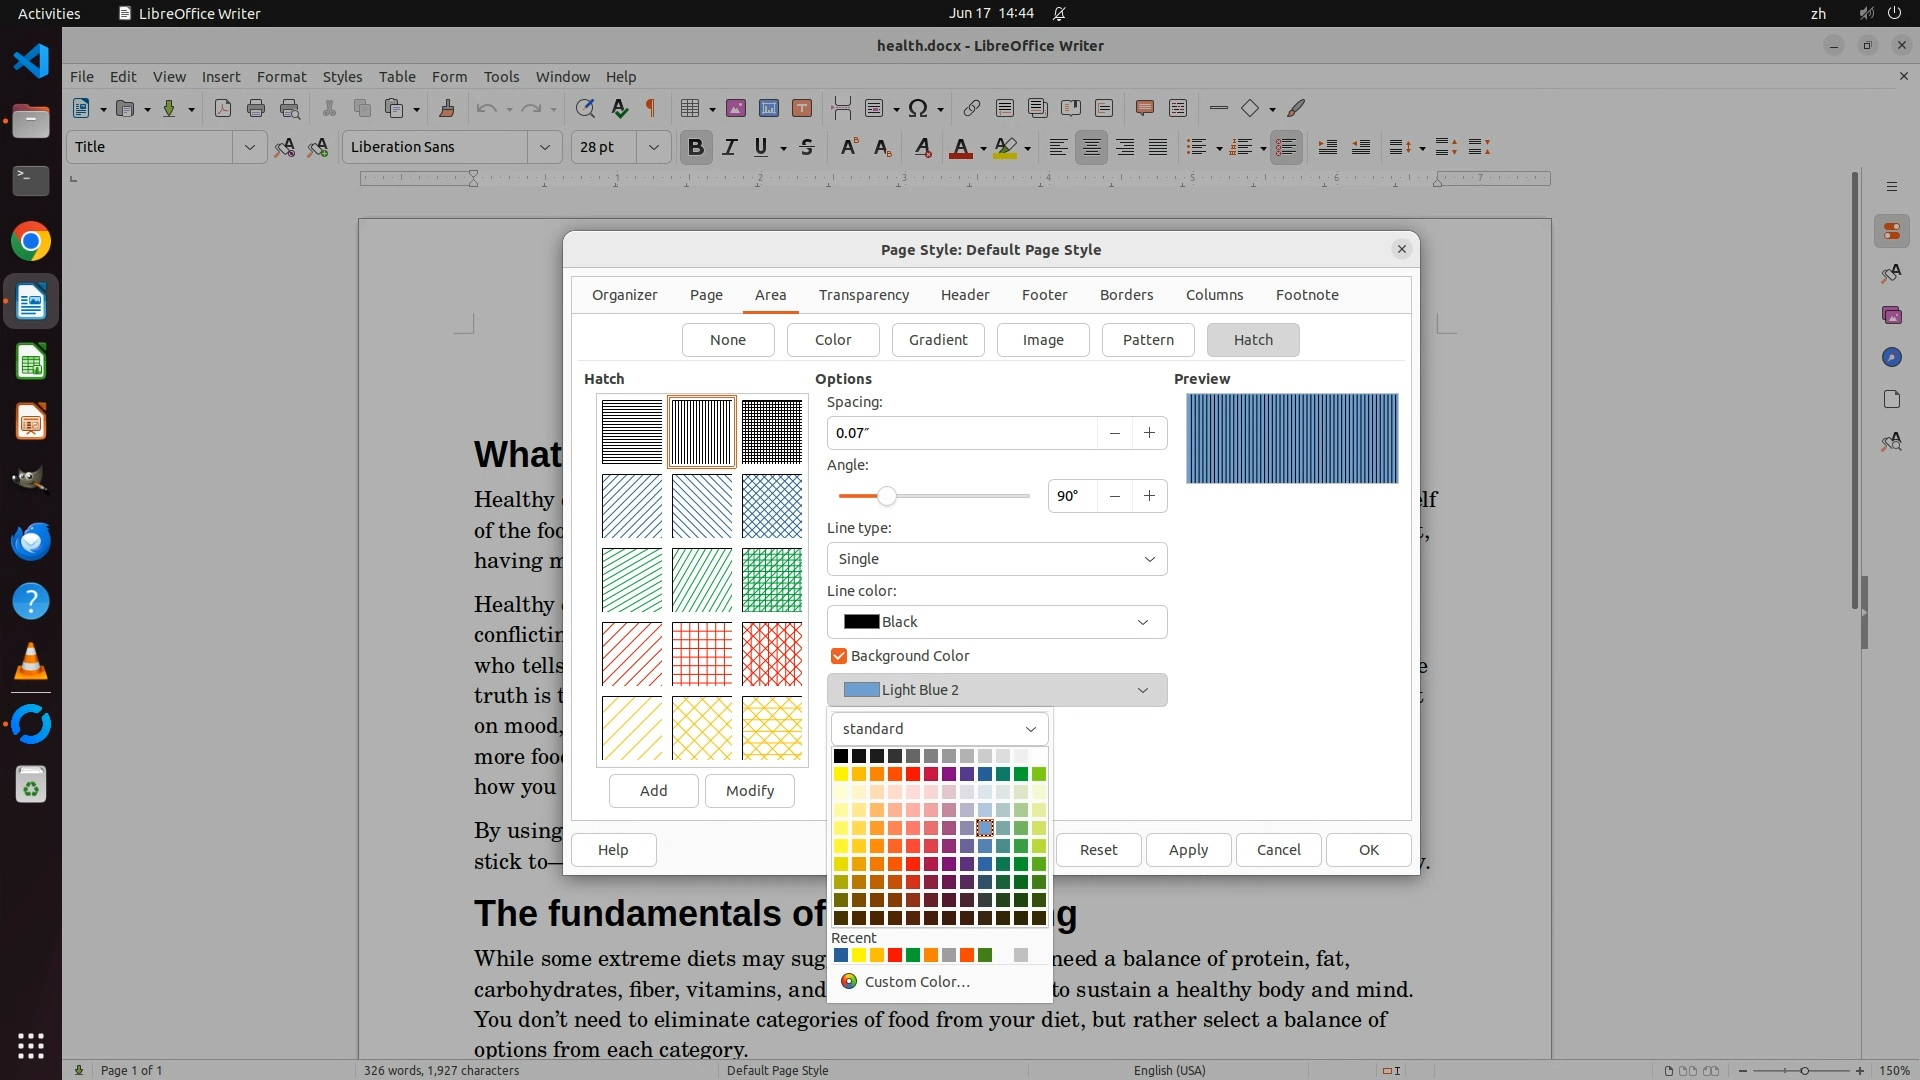Viewport: 1920px width, 1080px height.
Task: Expand the Line type Single dropdown
Action: point(996,559)
